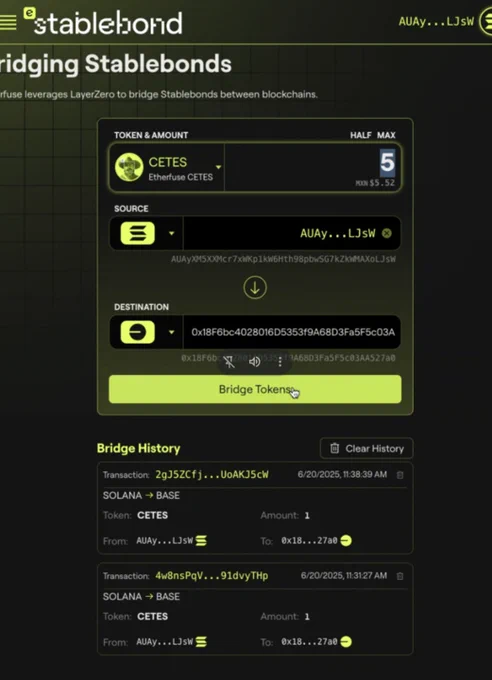Image resolution: width=492 pixels, height=680 pixels.
Task: Click the swap direction arrow icon
Action: pos(255,288)
